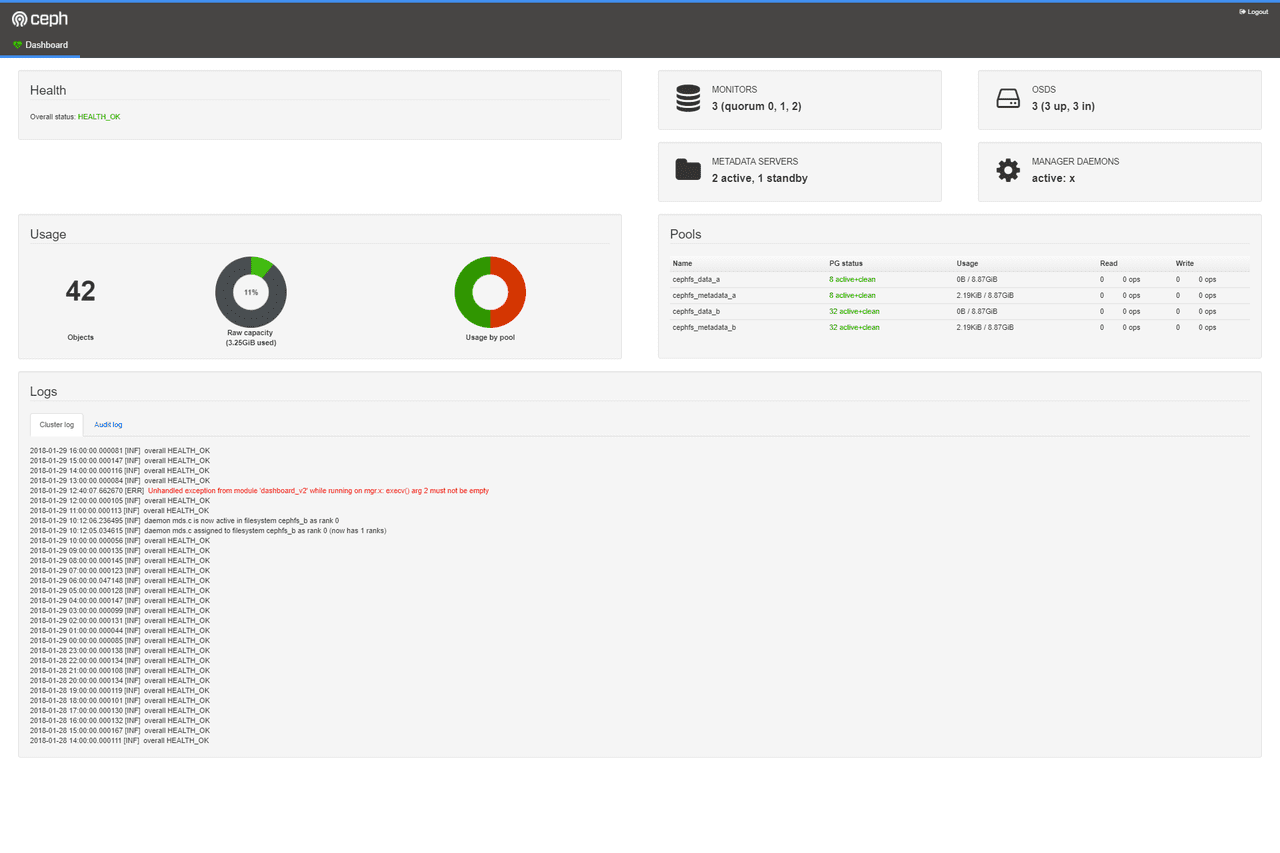1280x853 pixels.
Task: Click the Ceph logo in header
Action: pos(40,19)
